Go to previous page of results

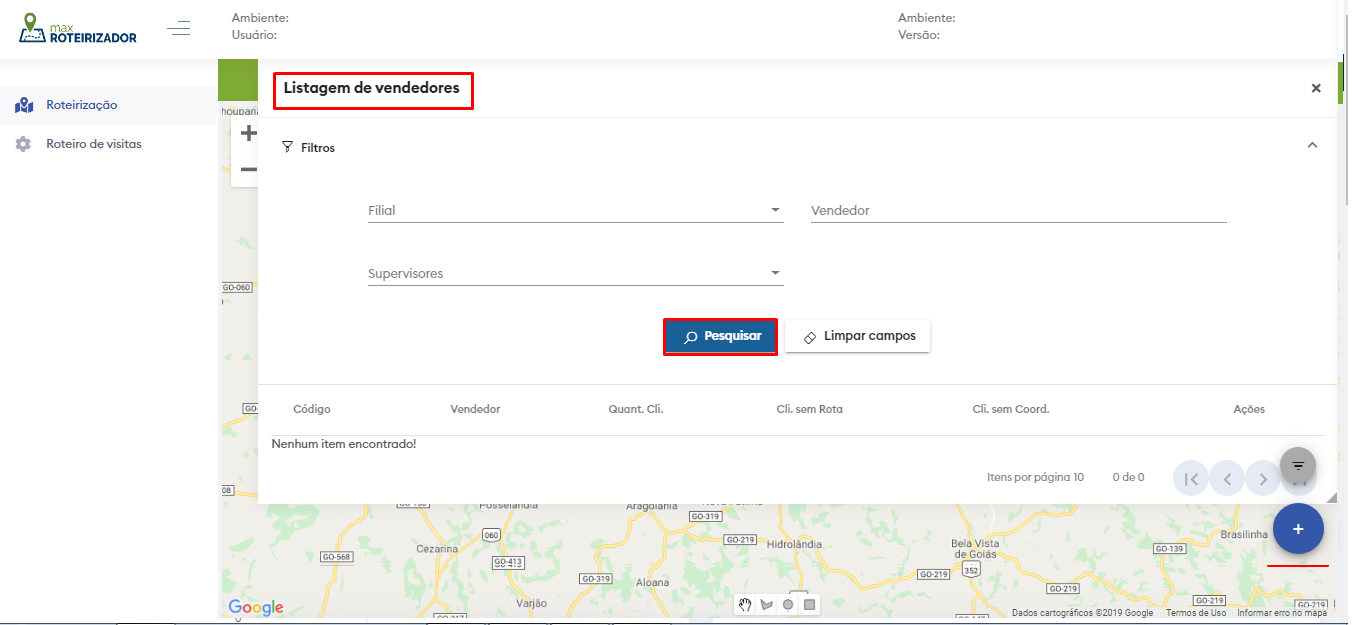tap(1227, 478)
